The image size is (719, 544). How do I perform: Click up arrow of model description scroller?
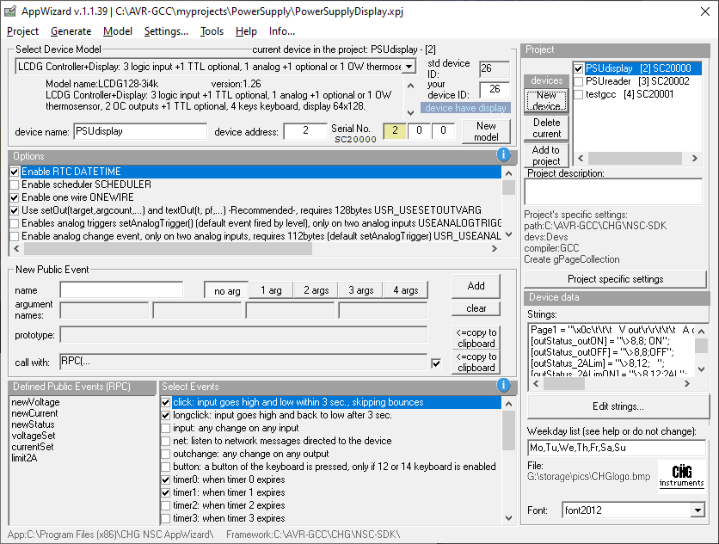pos(411,86)
